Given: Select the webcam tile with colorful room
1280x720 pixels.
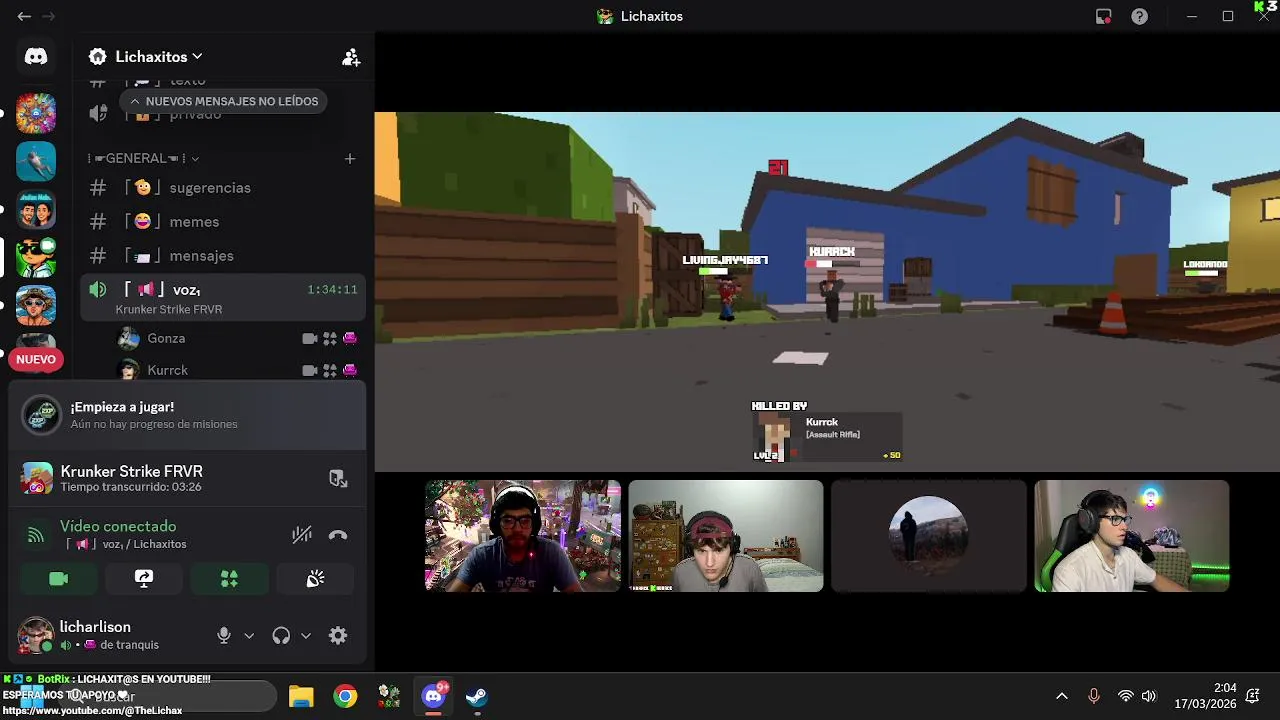Looking at the screenshot, I should [523, 536].
